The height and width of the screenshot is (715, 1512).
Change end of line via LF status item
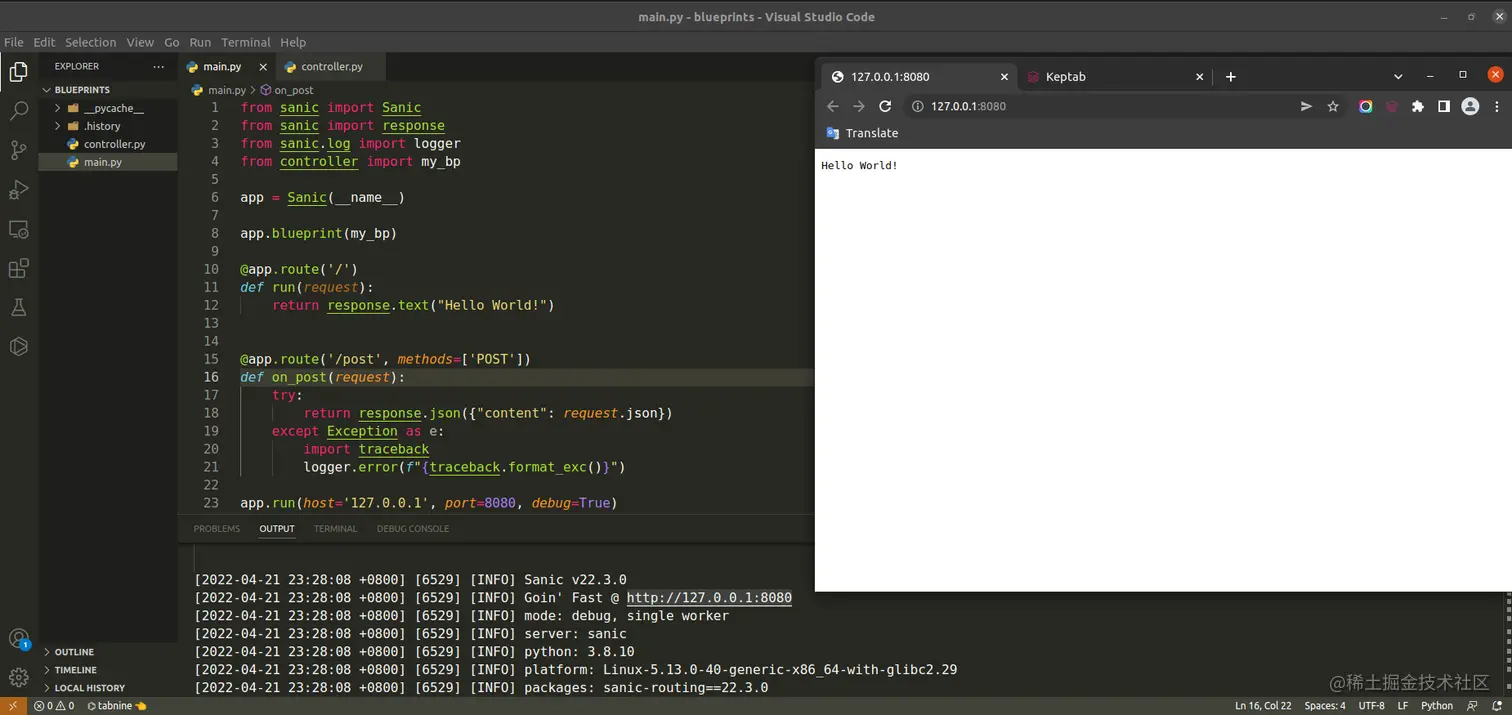(1403, 706)
